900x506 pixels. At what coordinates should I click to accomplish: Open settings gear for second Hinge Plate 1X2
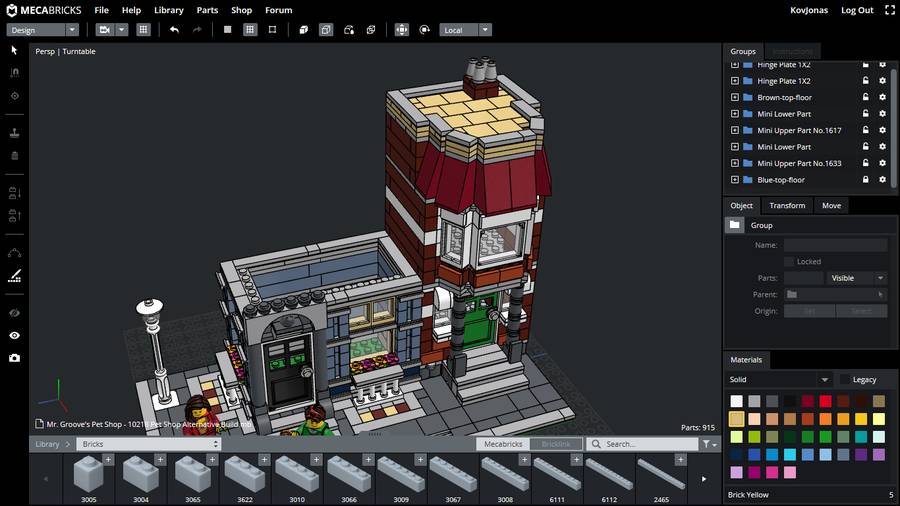(x=883, y=81)
